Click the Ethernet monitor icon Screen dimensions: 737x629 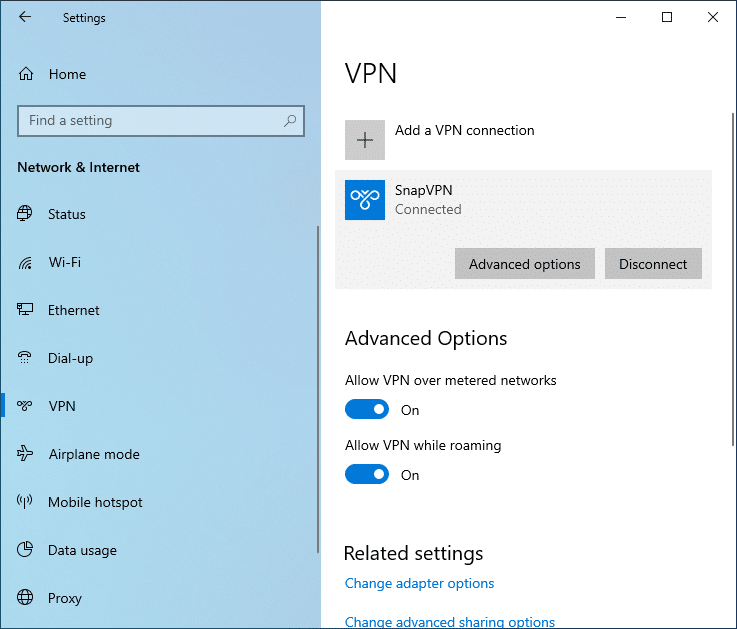pos(25,309)
